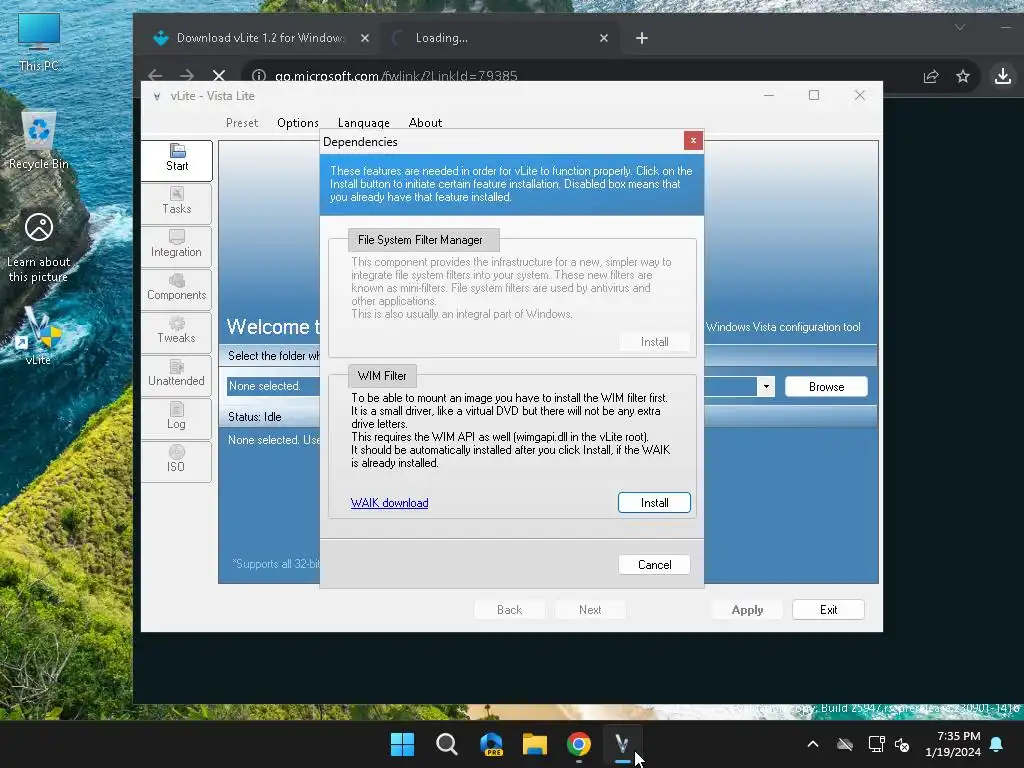Install the WIM Filter
Image resolution: width=1024 pixels, height=768 pixels.
(654, 503)
